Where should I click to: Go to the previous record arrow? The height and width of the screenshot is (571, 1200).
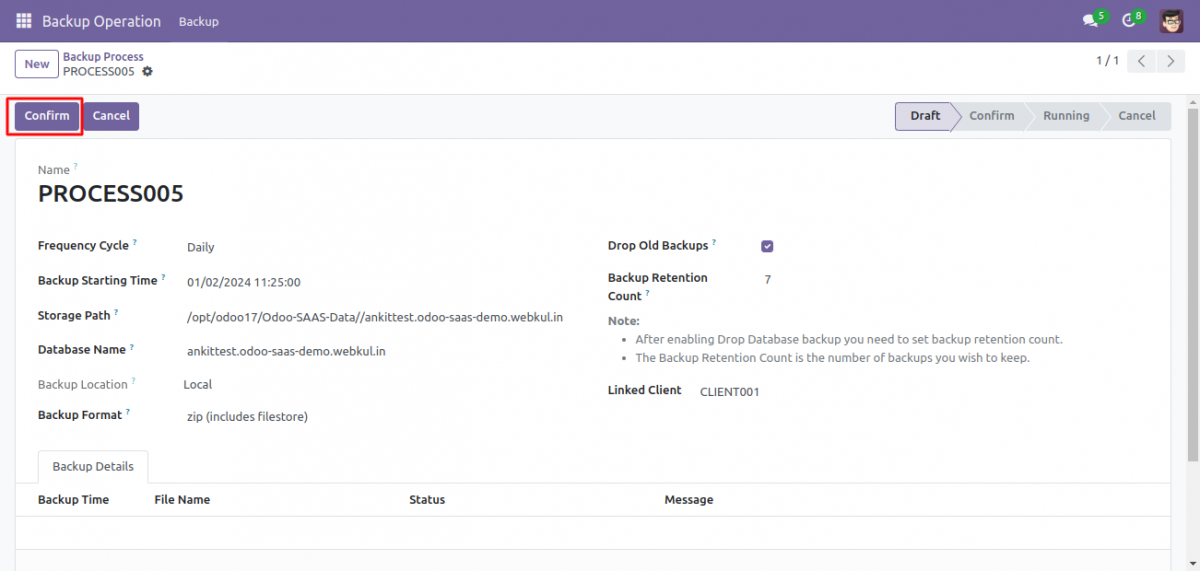[1142, 62]
